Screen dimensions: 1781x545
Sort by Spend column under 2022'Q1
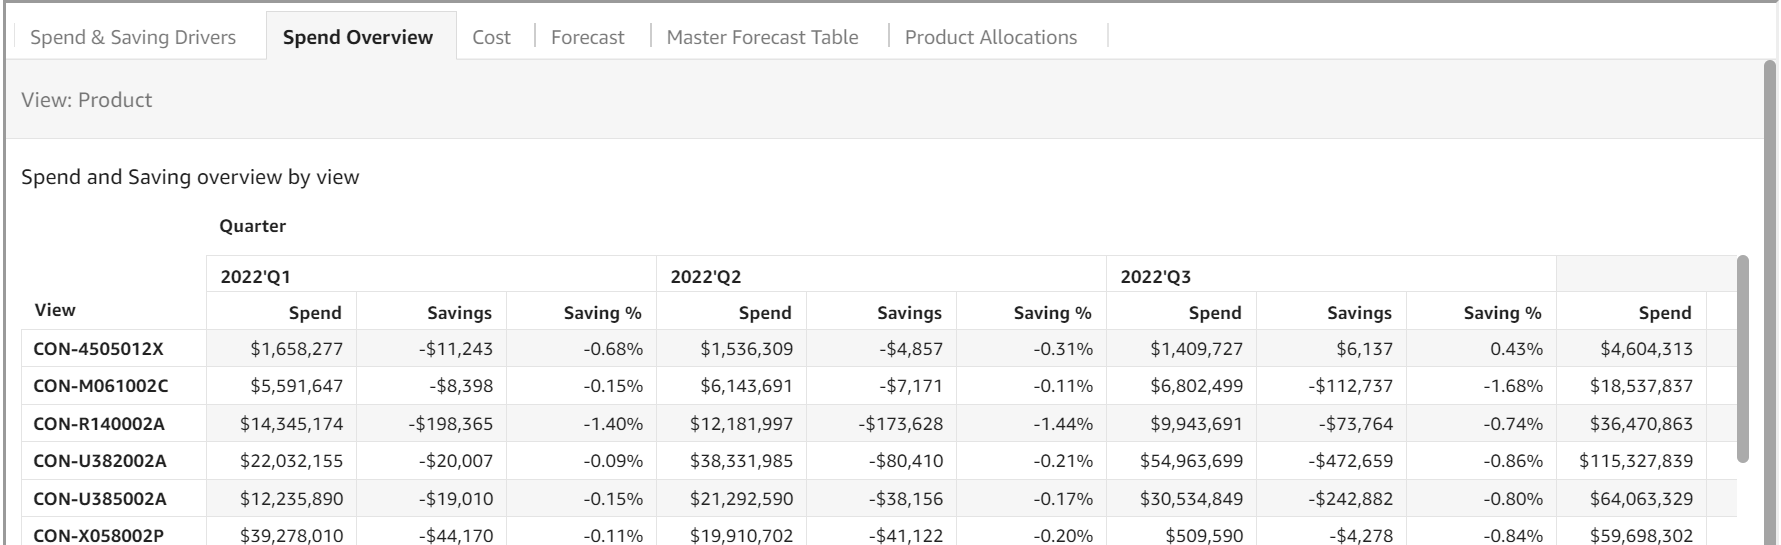point(315,313)
